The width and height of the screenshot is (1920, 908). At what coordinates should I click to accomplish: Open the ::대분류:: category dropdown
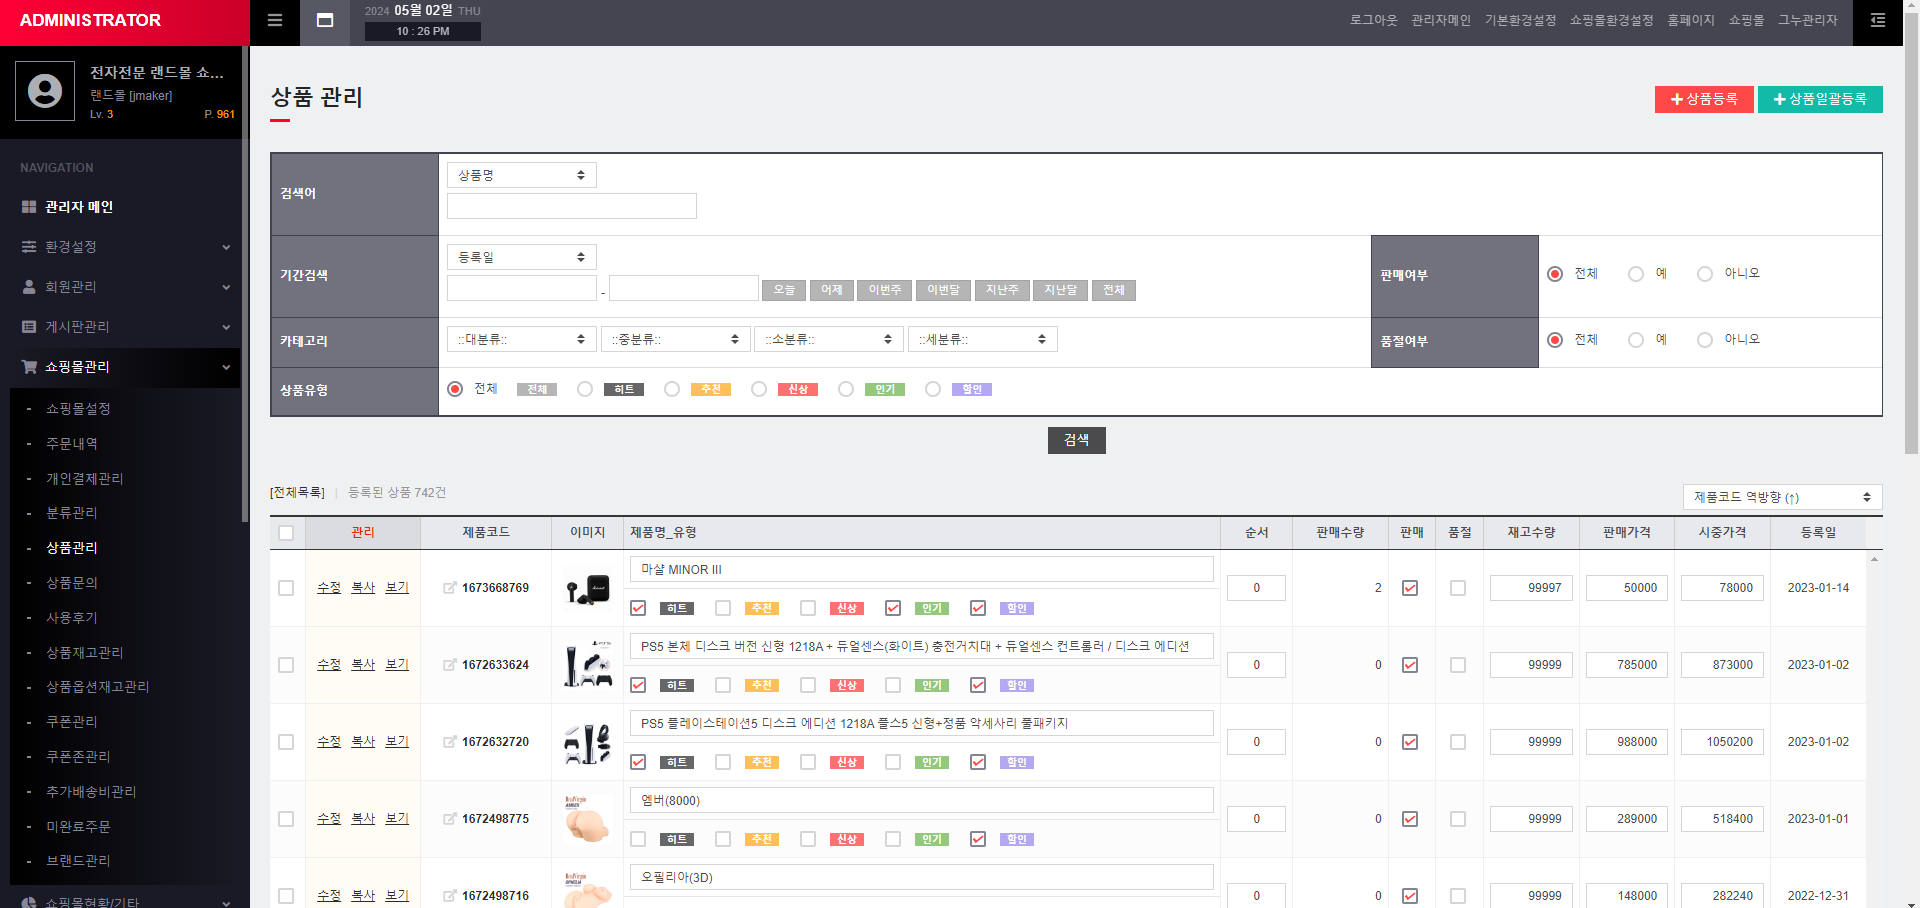[521, 340]
